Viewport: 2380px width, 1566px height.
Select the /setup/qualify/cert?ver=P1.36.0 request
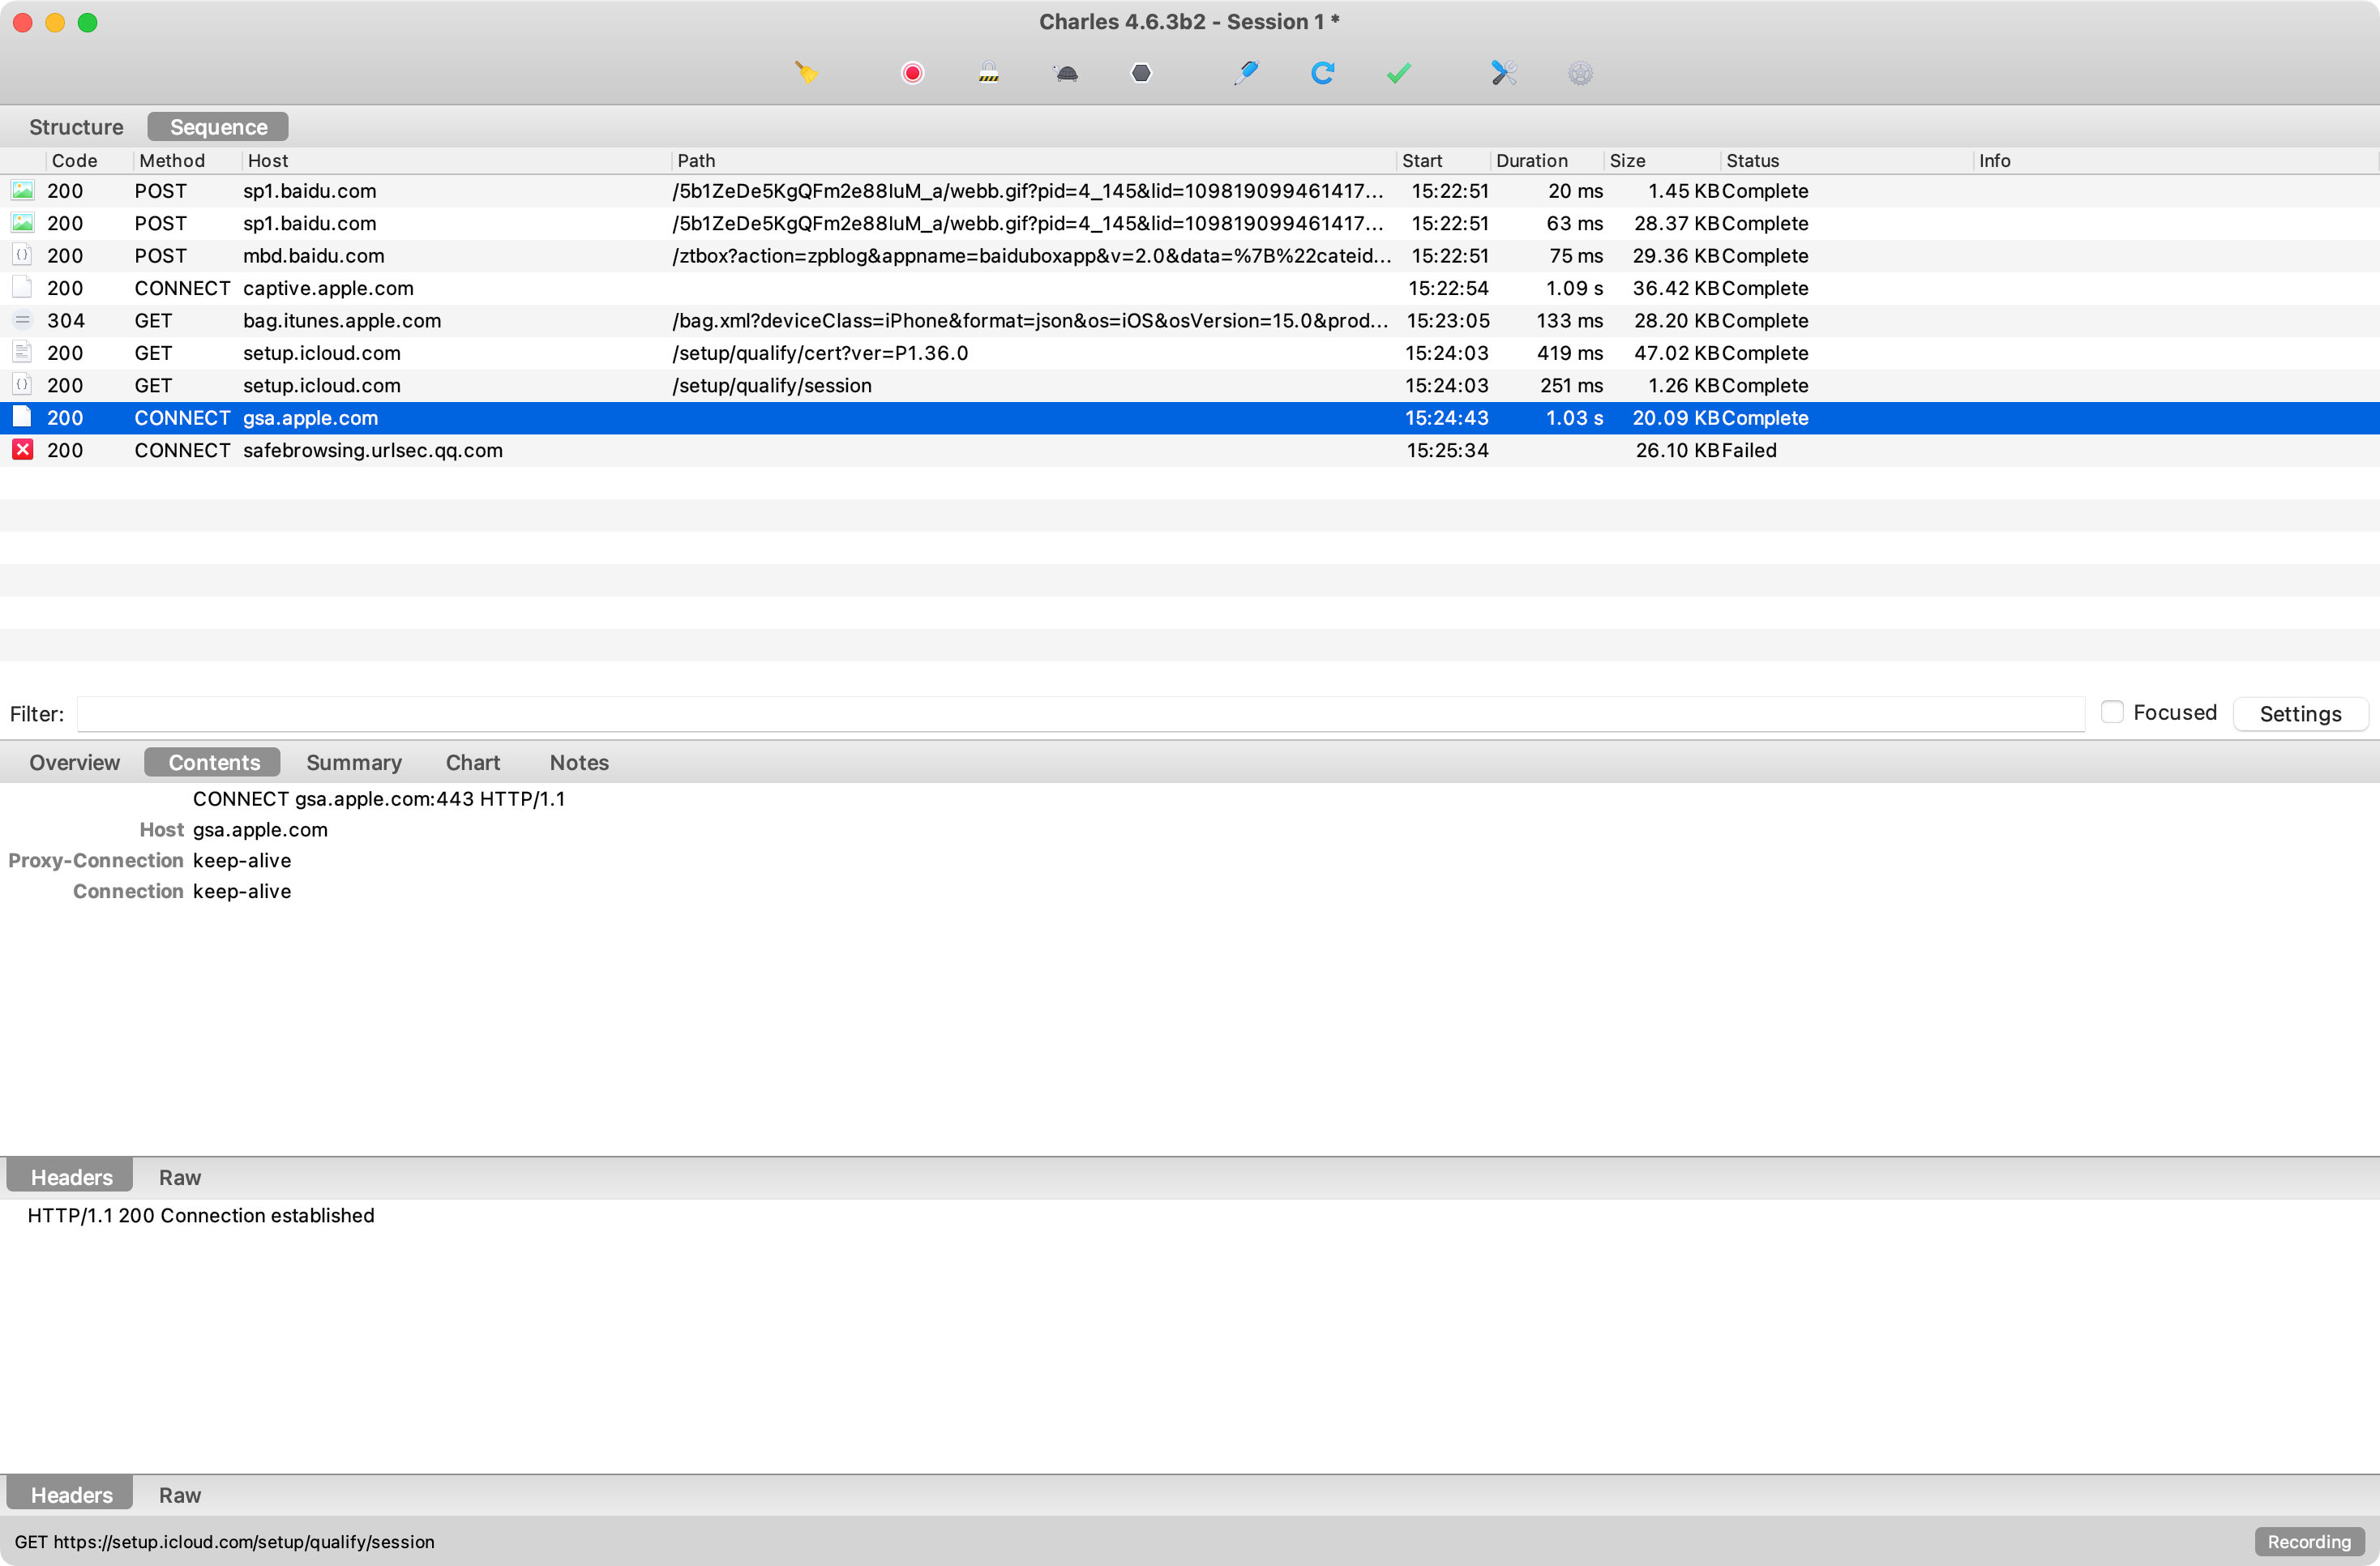(1190, 352)
